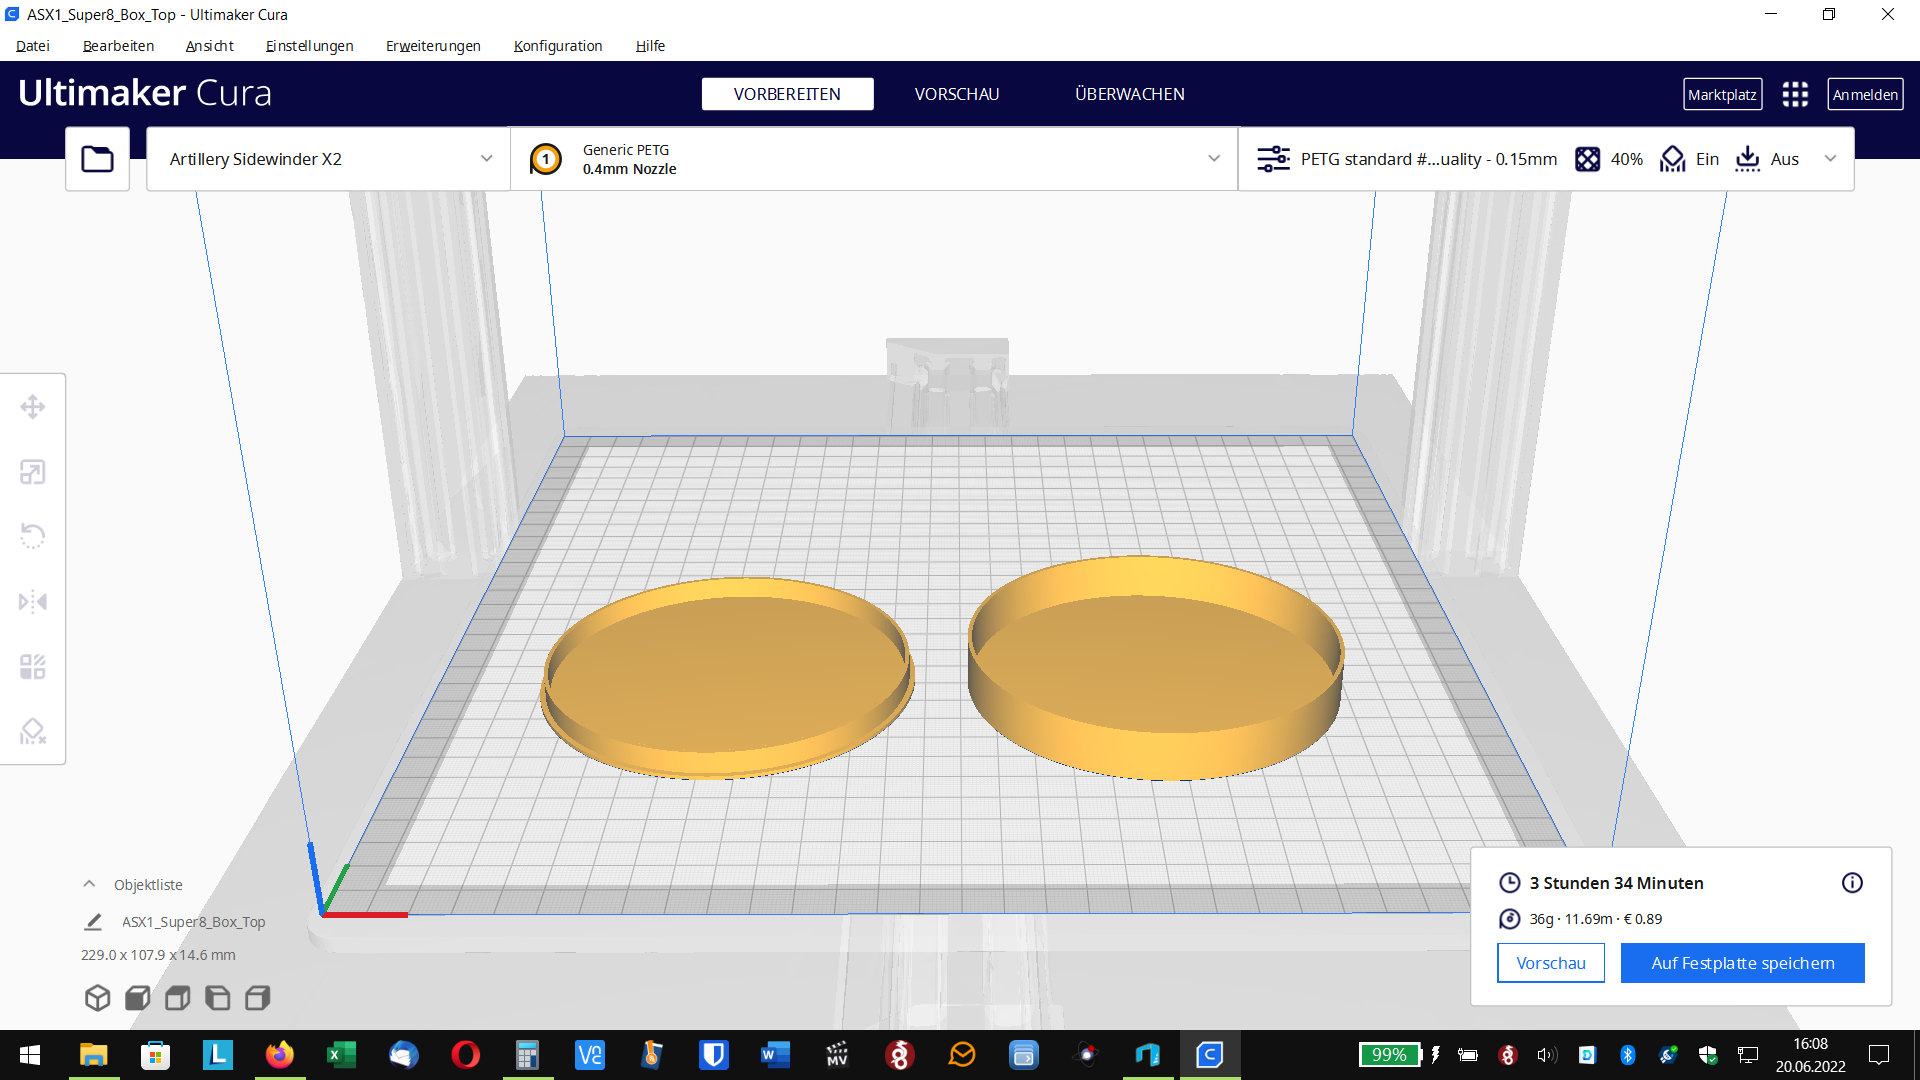Image resolution: width=1920 pixels, height=1080 pixels.
Task: Select the Rotate tool
Action: (33, 536)
